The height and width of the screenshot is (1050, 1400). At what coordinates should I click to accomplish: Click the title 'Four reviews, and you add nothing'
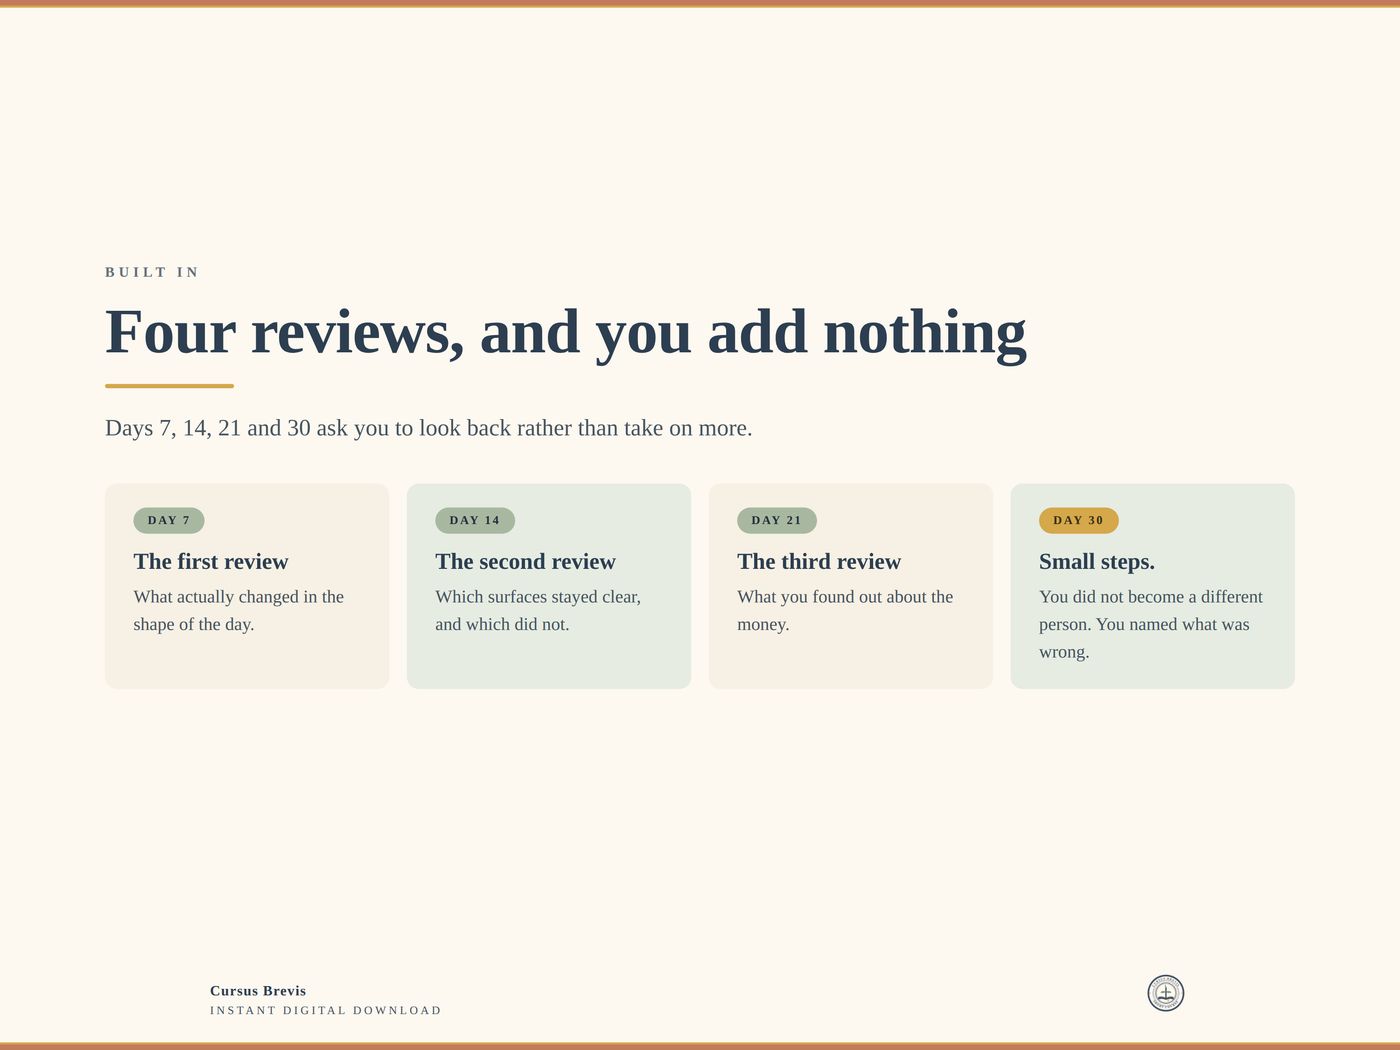(x=566, y=333)
